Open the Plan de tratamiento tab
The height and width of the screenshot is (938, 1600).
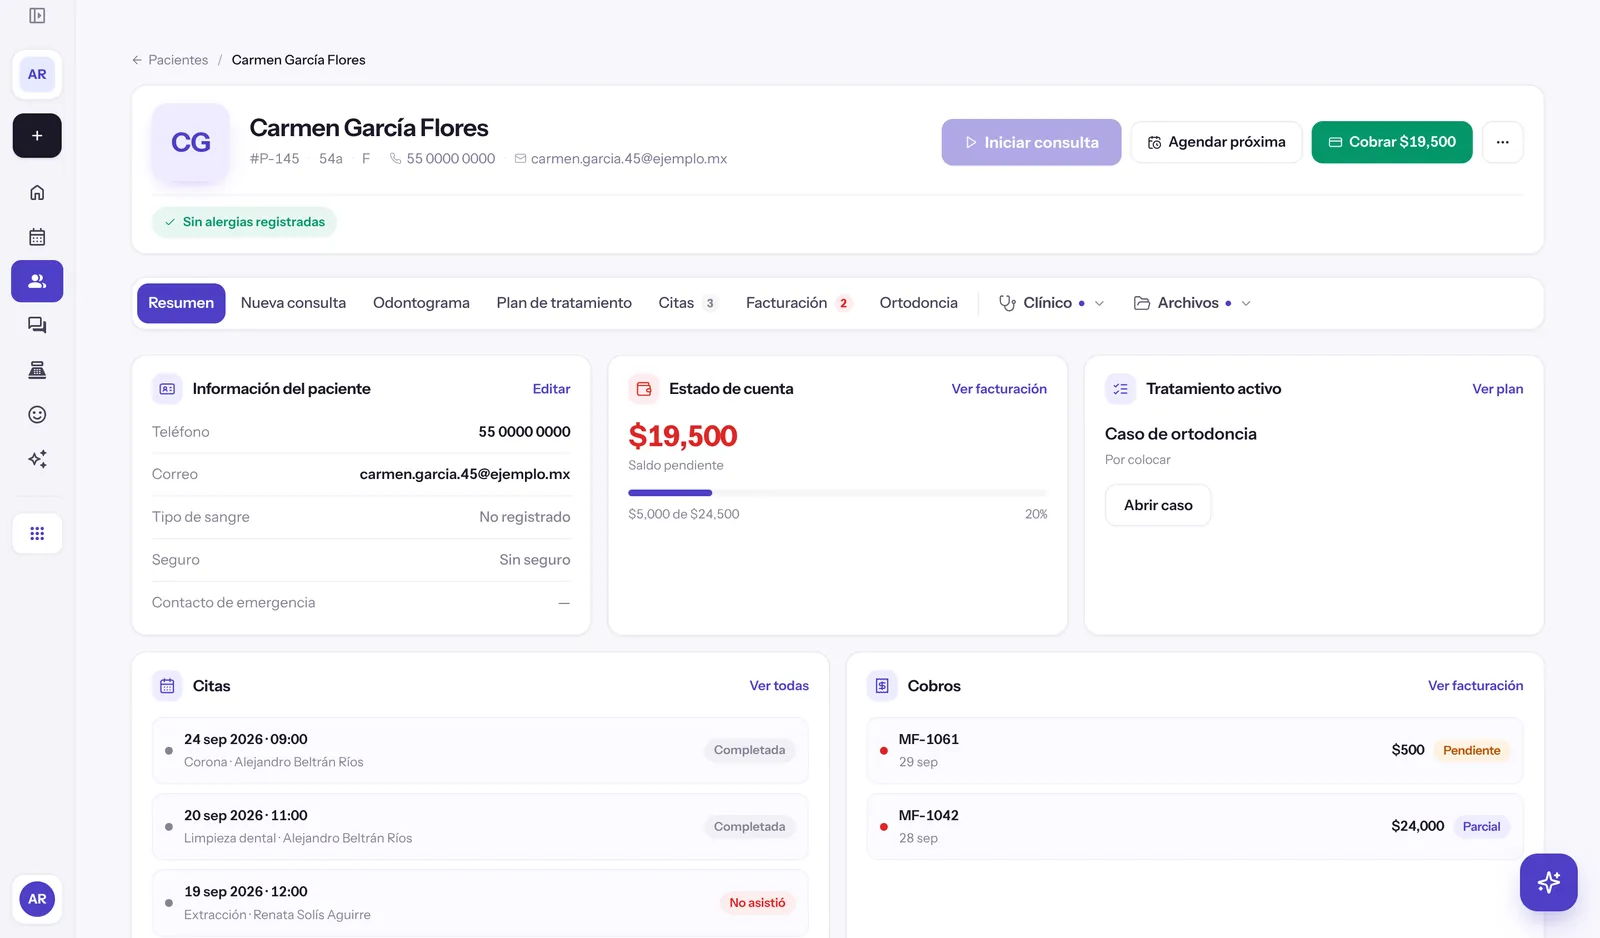[x=564, y=303]
